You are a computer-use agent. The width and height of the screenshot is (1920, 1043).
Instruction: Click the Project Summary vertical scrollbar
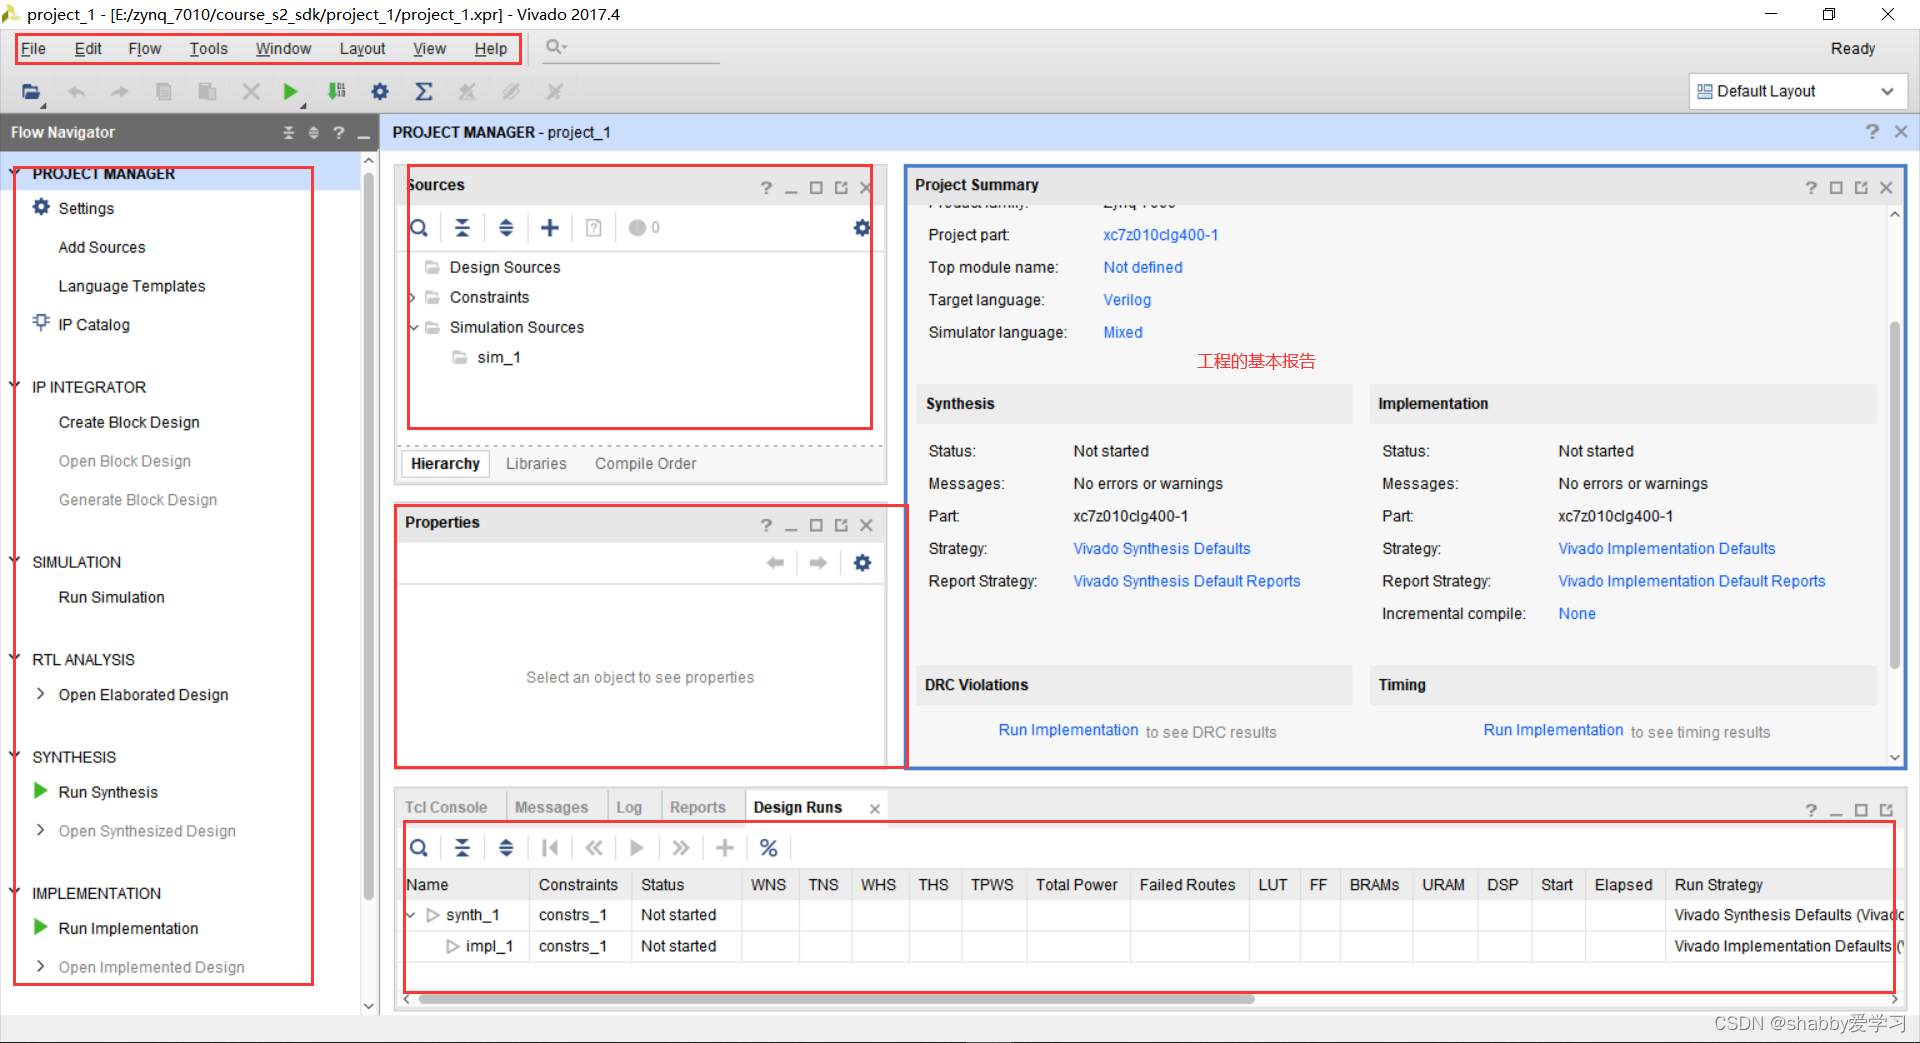pos(1895,495)
